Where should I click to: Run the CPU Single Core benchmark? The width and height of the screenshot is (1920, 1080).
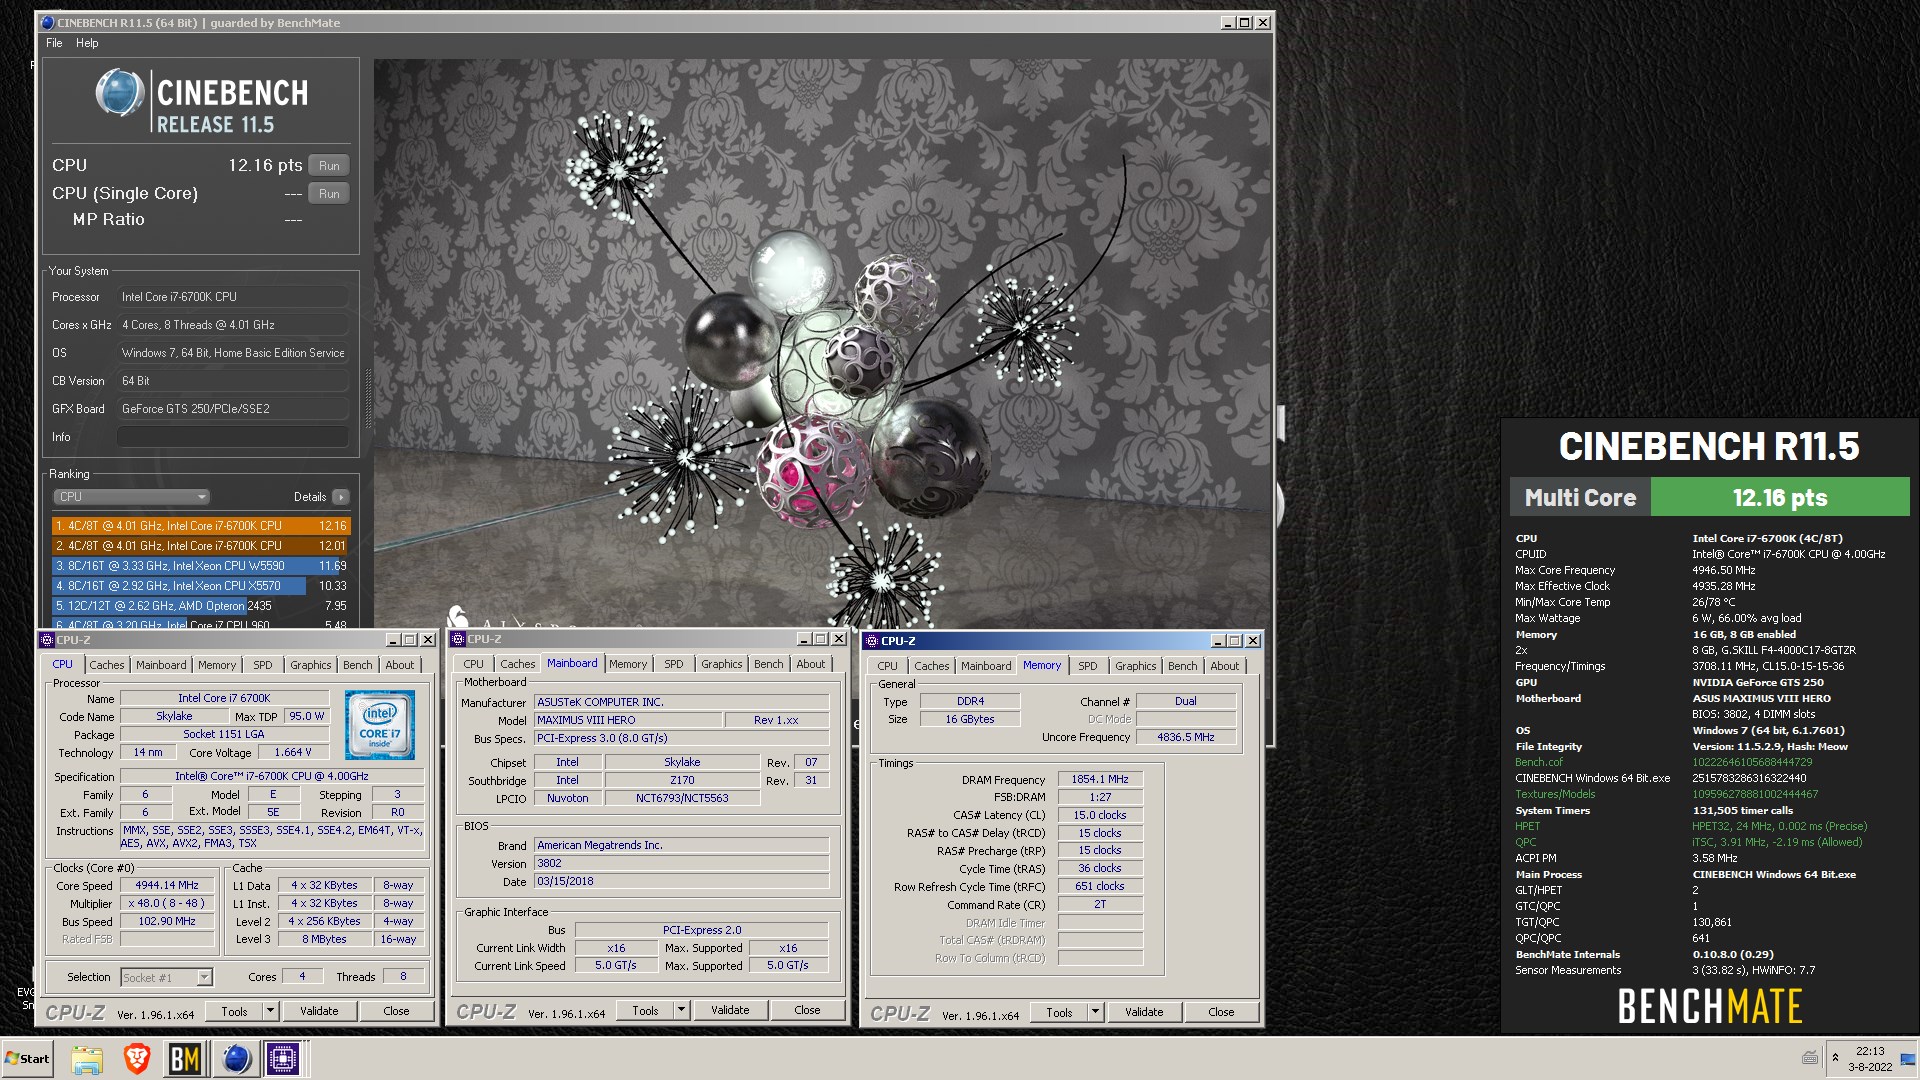[329, 194]
